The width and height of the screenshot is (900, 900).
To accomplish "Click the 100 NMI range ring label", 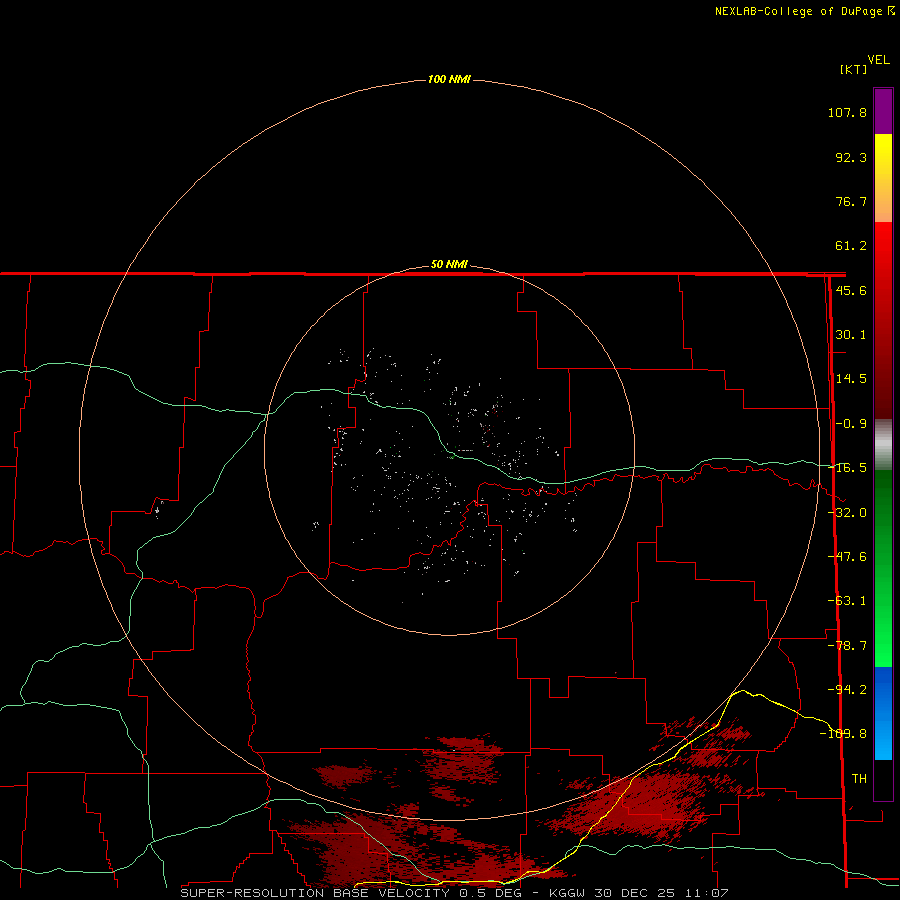I will pos(449,79).
